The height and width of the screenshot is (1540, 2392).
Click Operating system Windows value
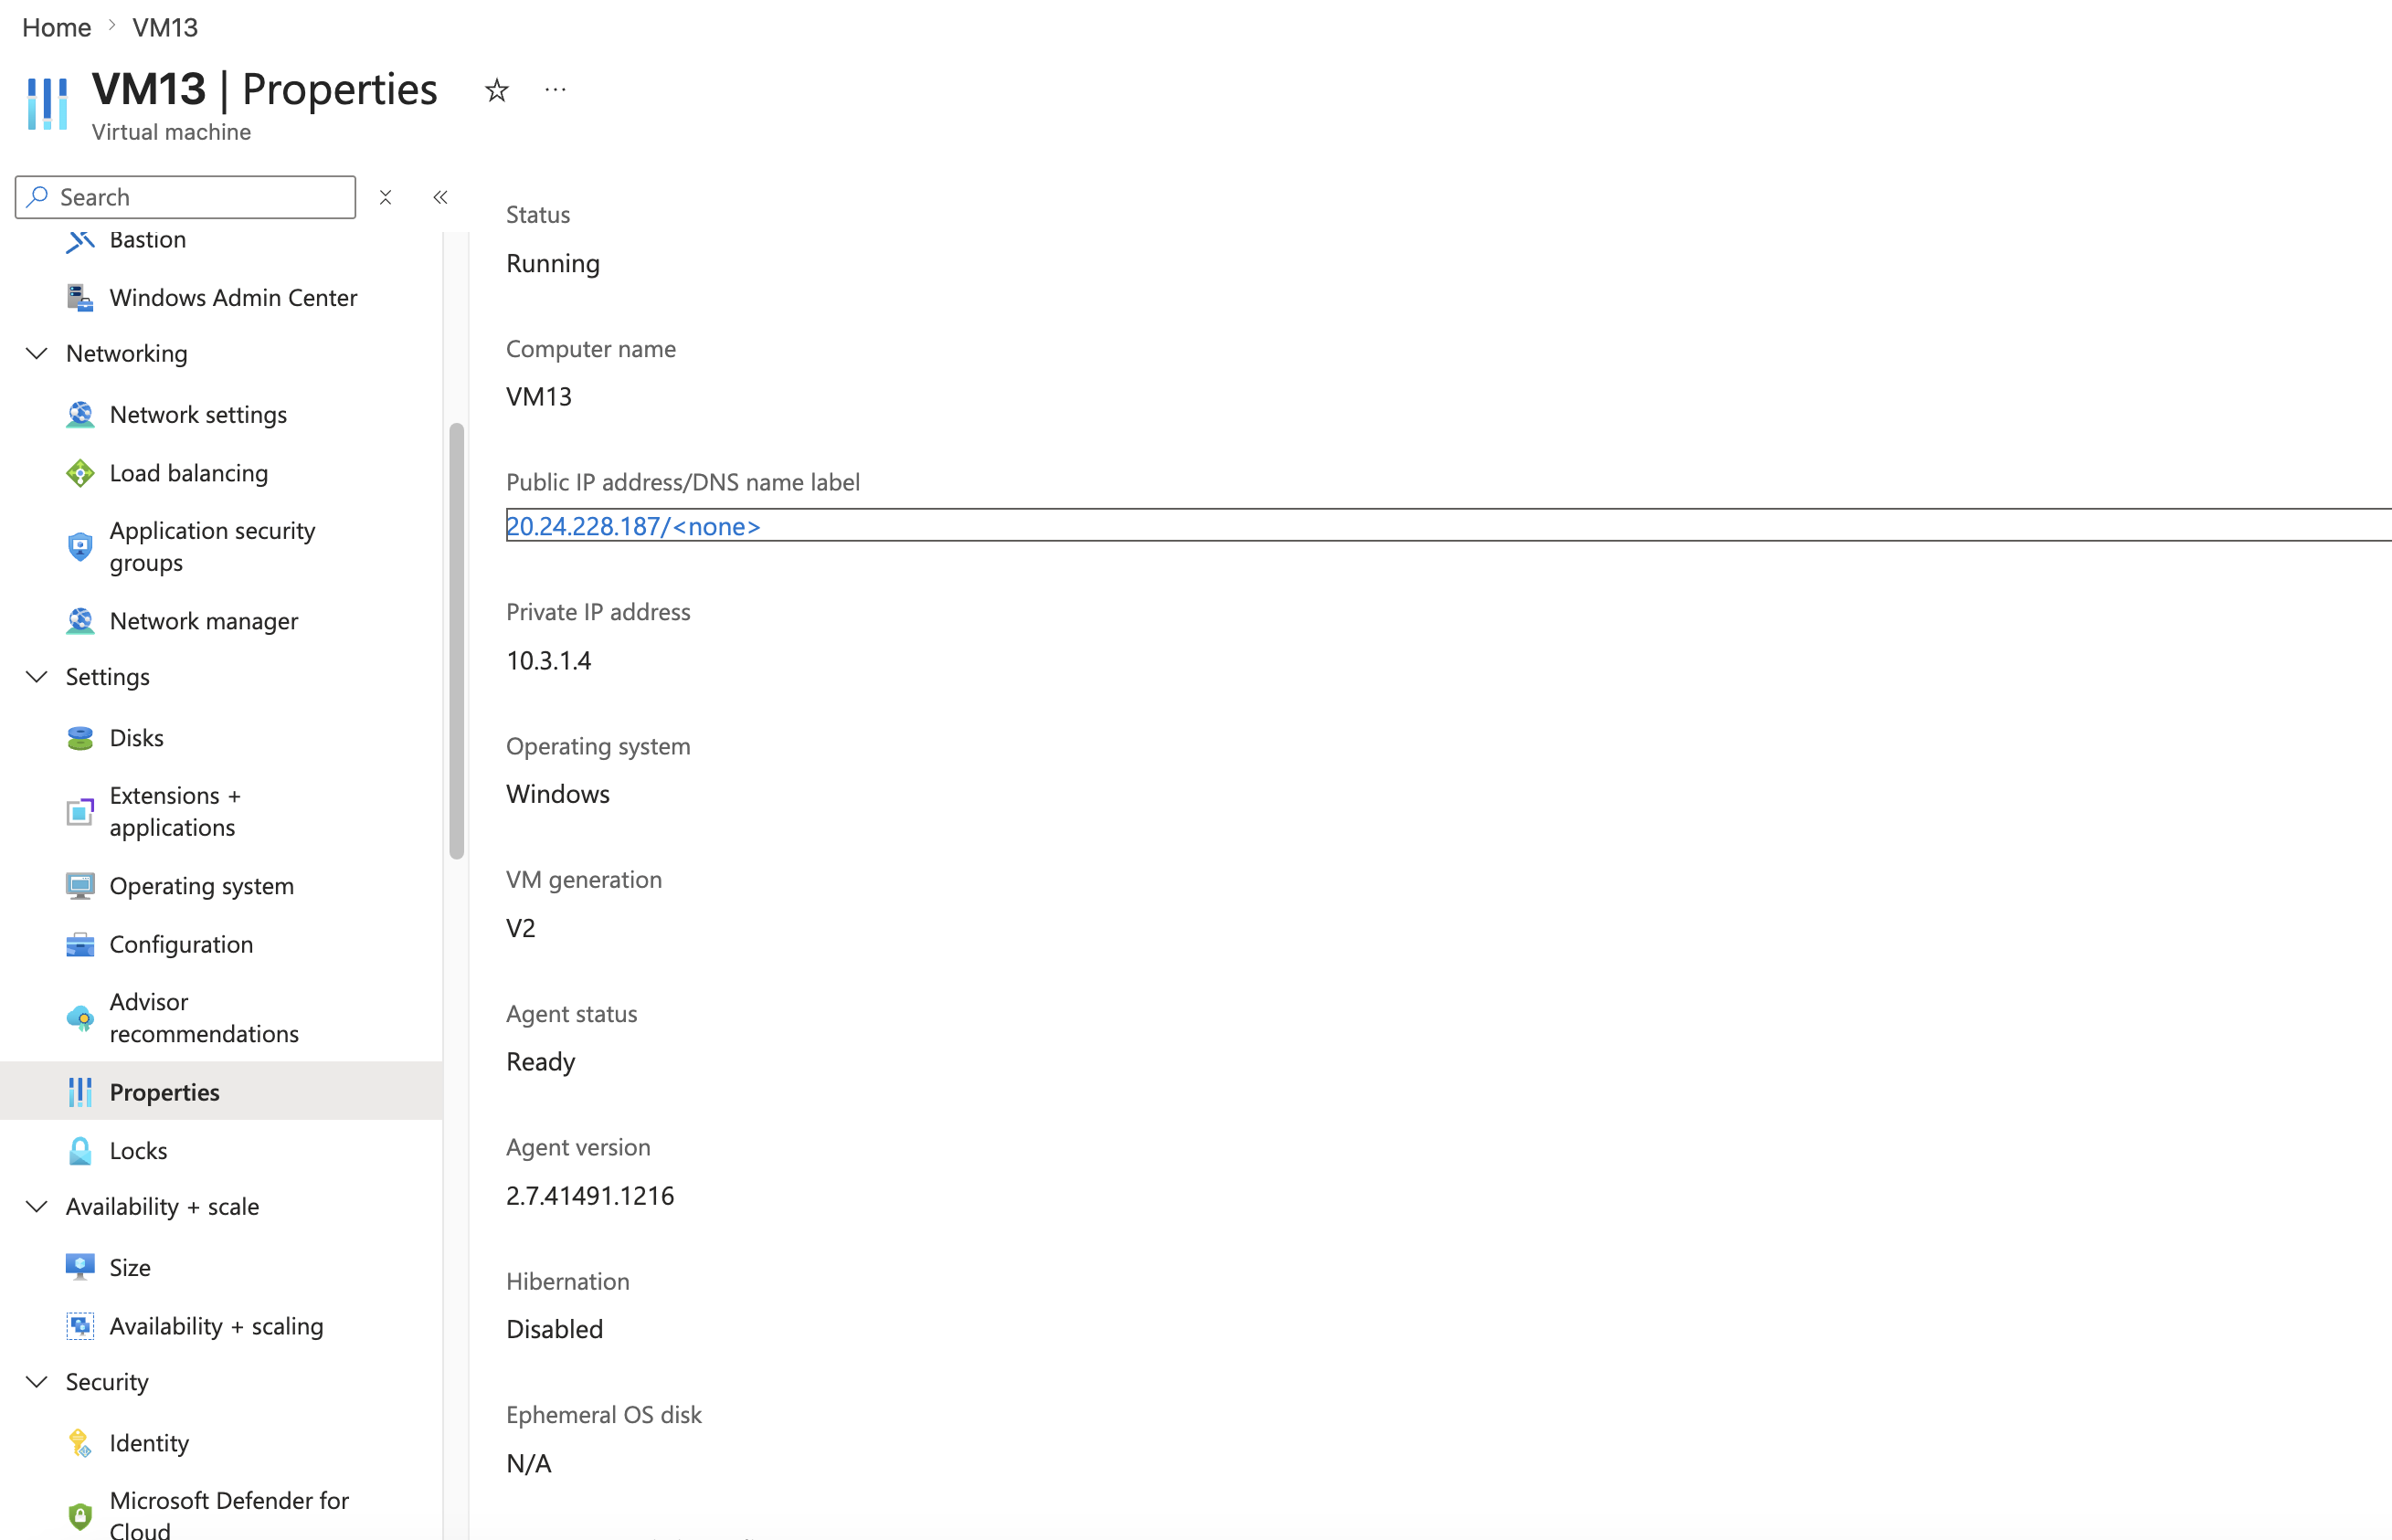[x=558, y=795]
